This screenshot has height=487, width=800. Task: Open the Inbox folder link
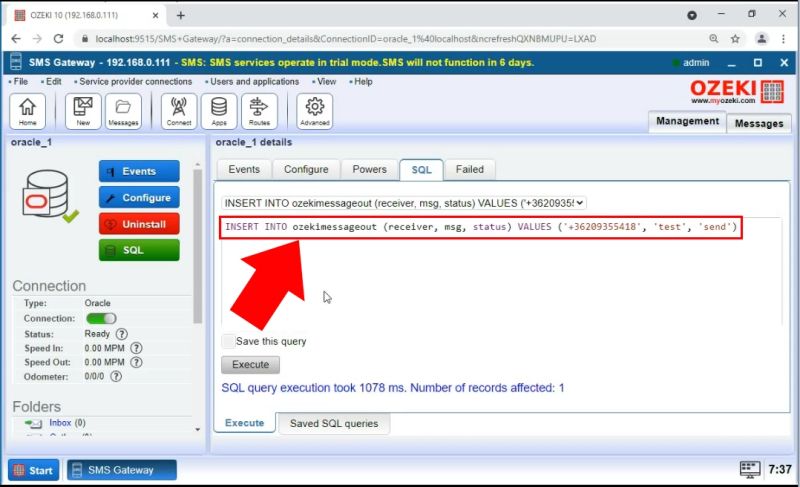click(x=60, y=423)
